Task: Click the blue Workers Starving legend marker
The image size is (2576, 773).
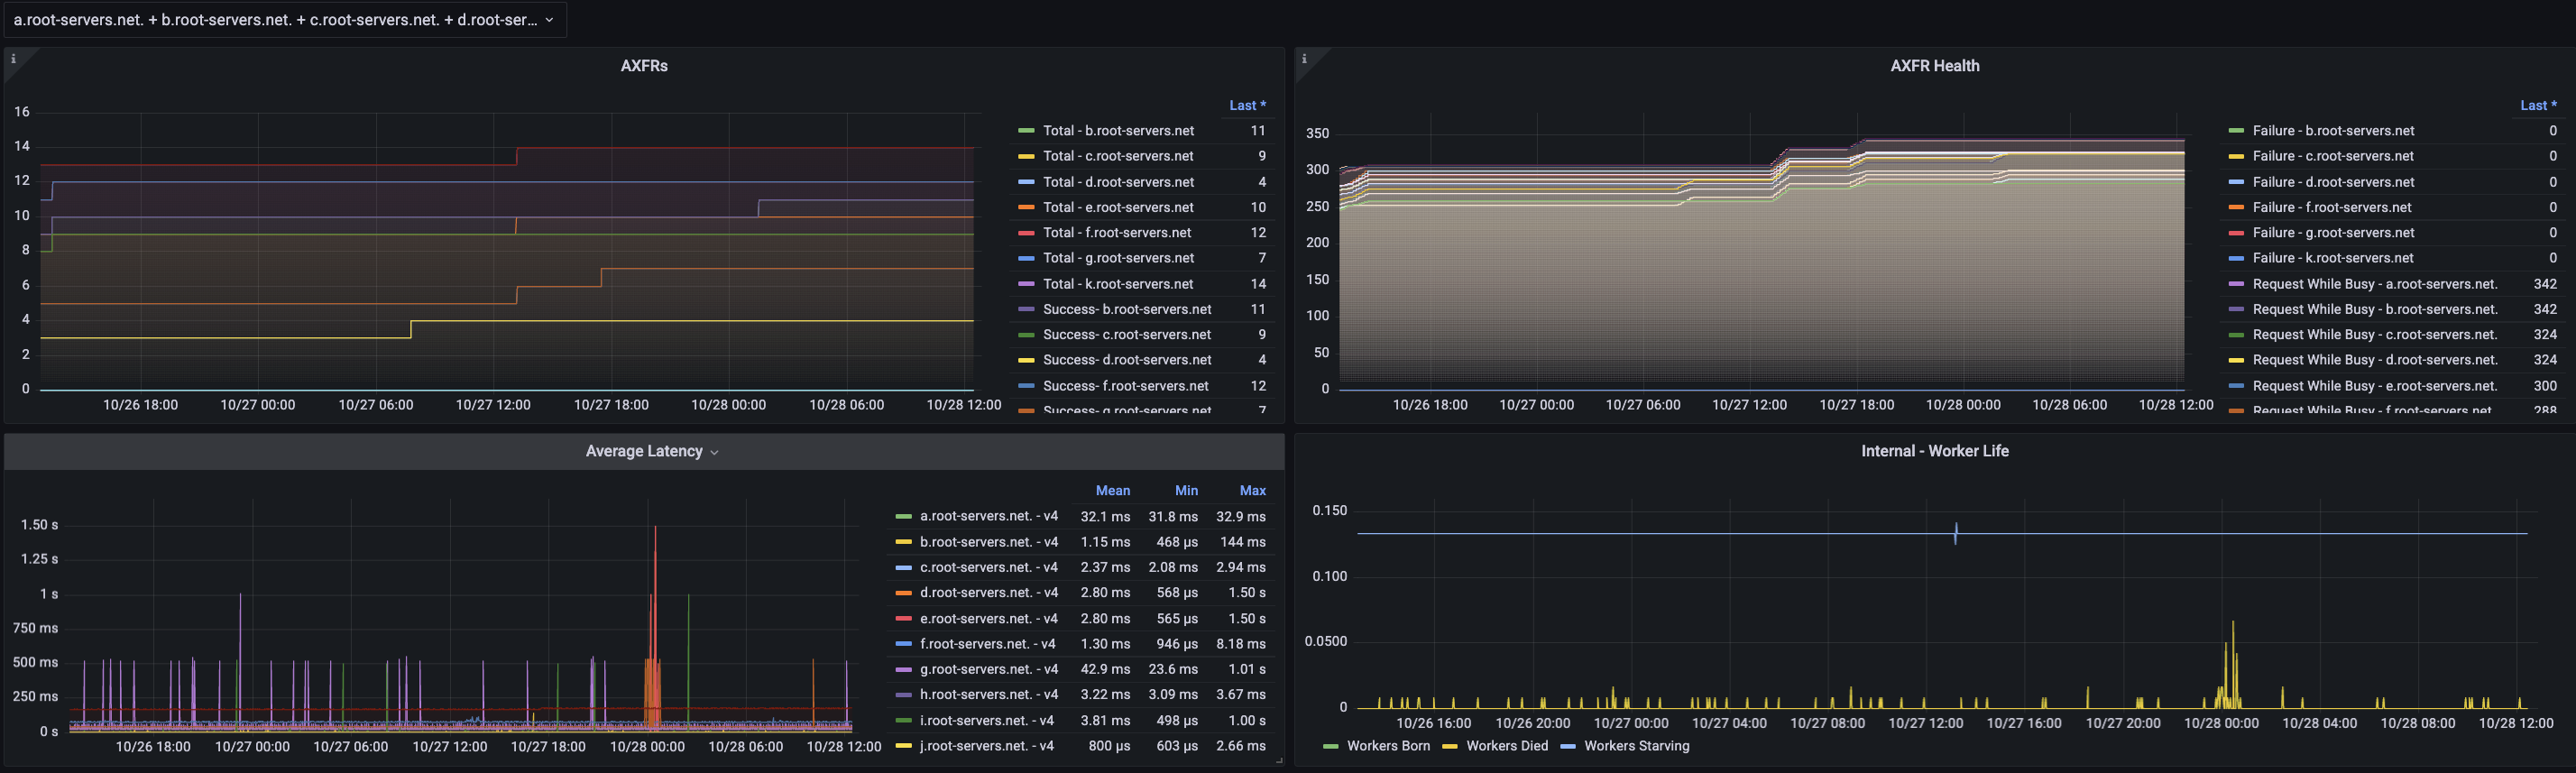Action: click(1568, 747)
